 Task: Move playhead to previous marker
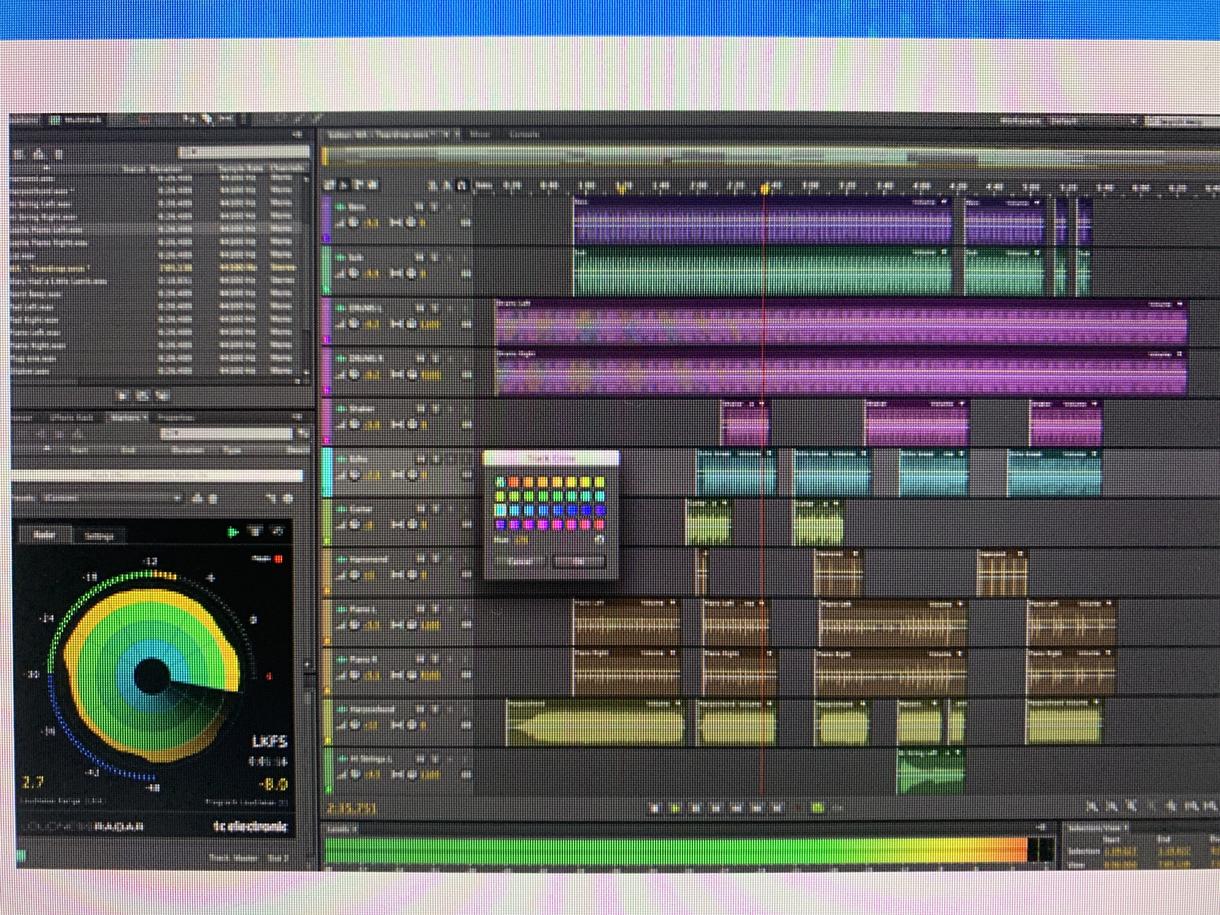(717, 808)
